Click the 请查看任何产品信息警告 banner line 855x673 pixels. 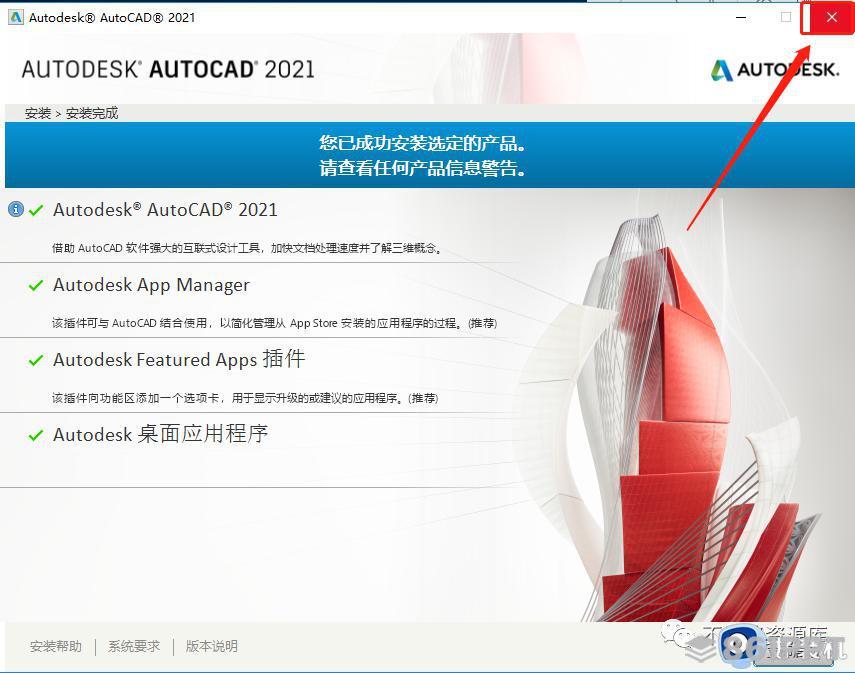coord(423,168)
